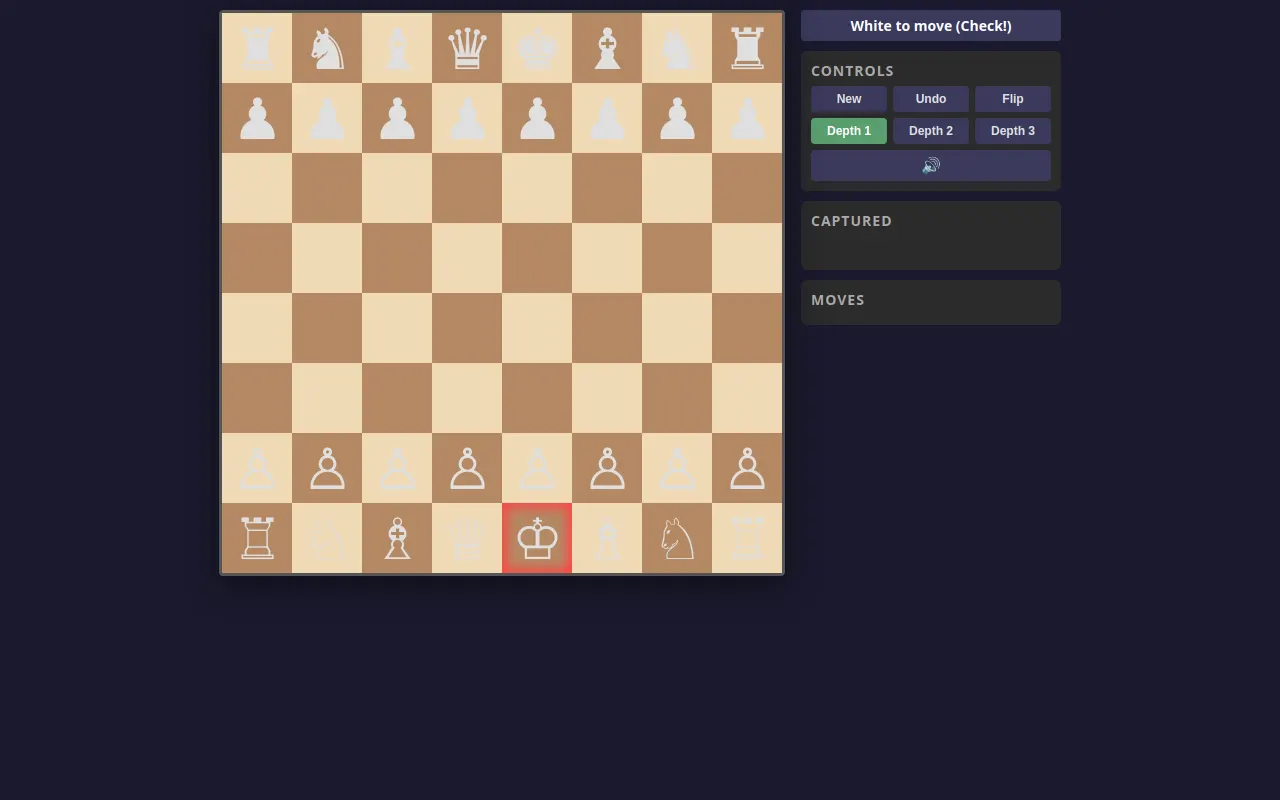1280x800 pixels.
Task: Select the checked king on the red e1 square
Action: click(537, 538)
